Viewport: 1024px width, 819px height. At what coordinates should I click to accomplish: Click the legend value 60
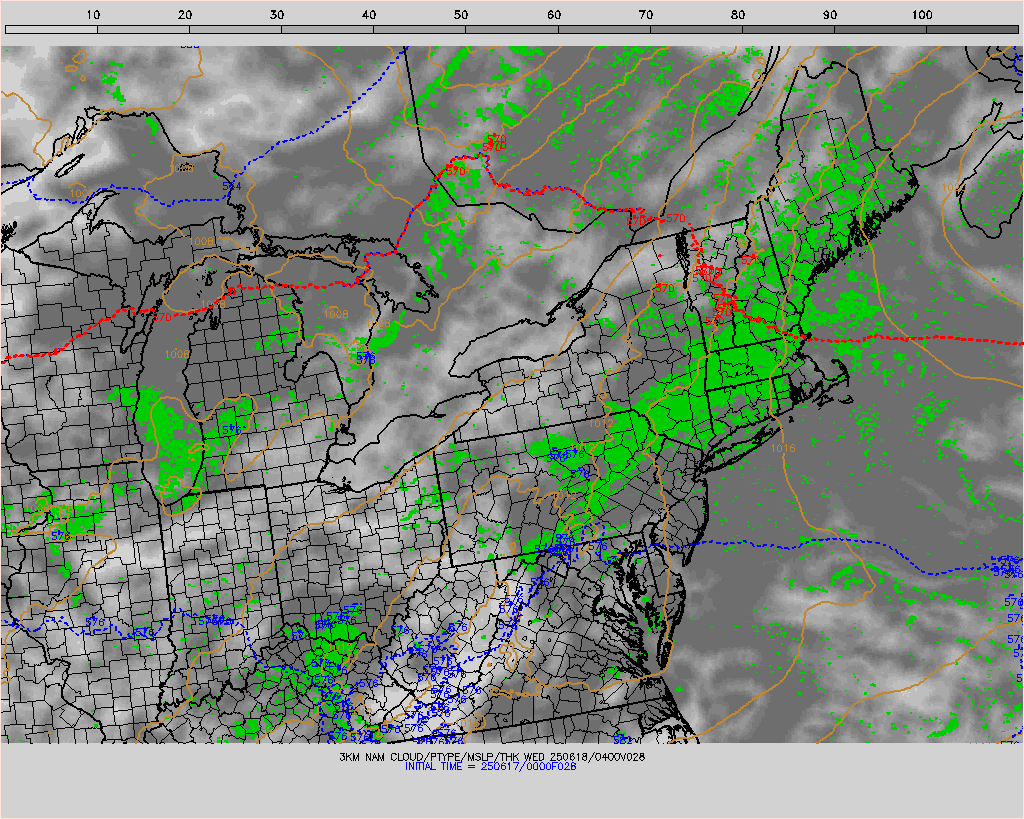click(x=554, y=14)
